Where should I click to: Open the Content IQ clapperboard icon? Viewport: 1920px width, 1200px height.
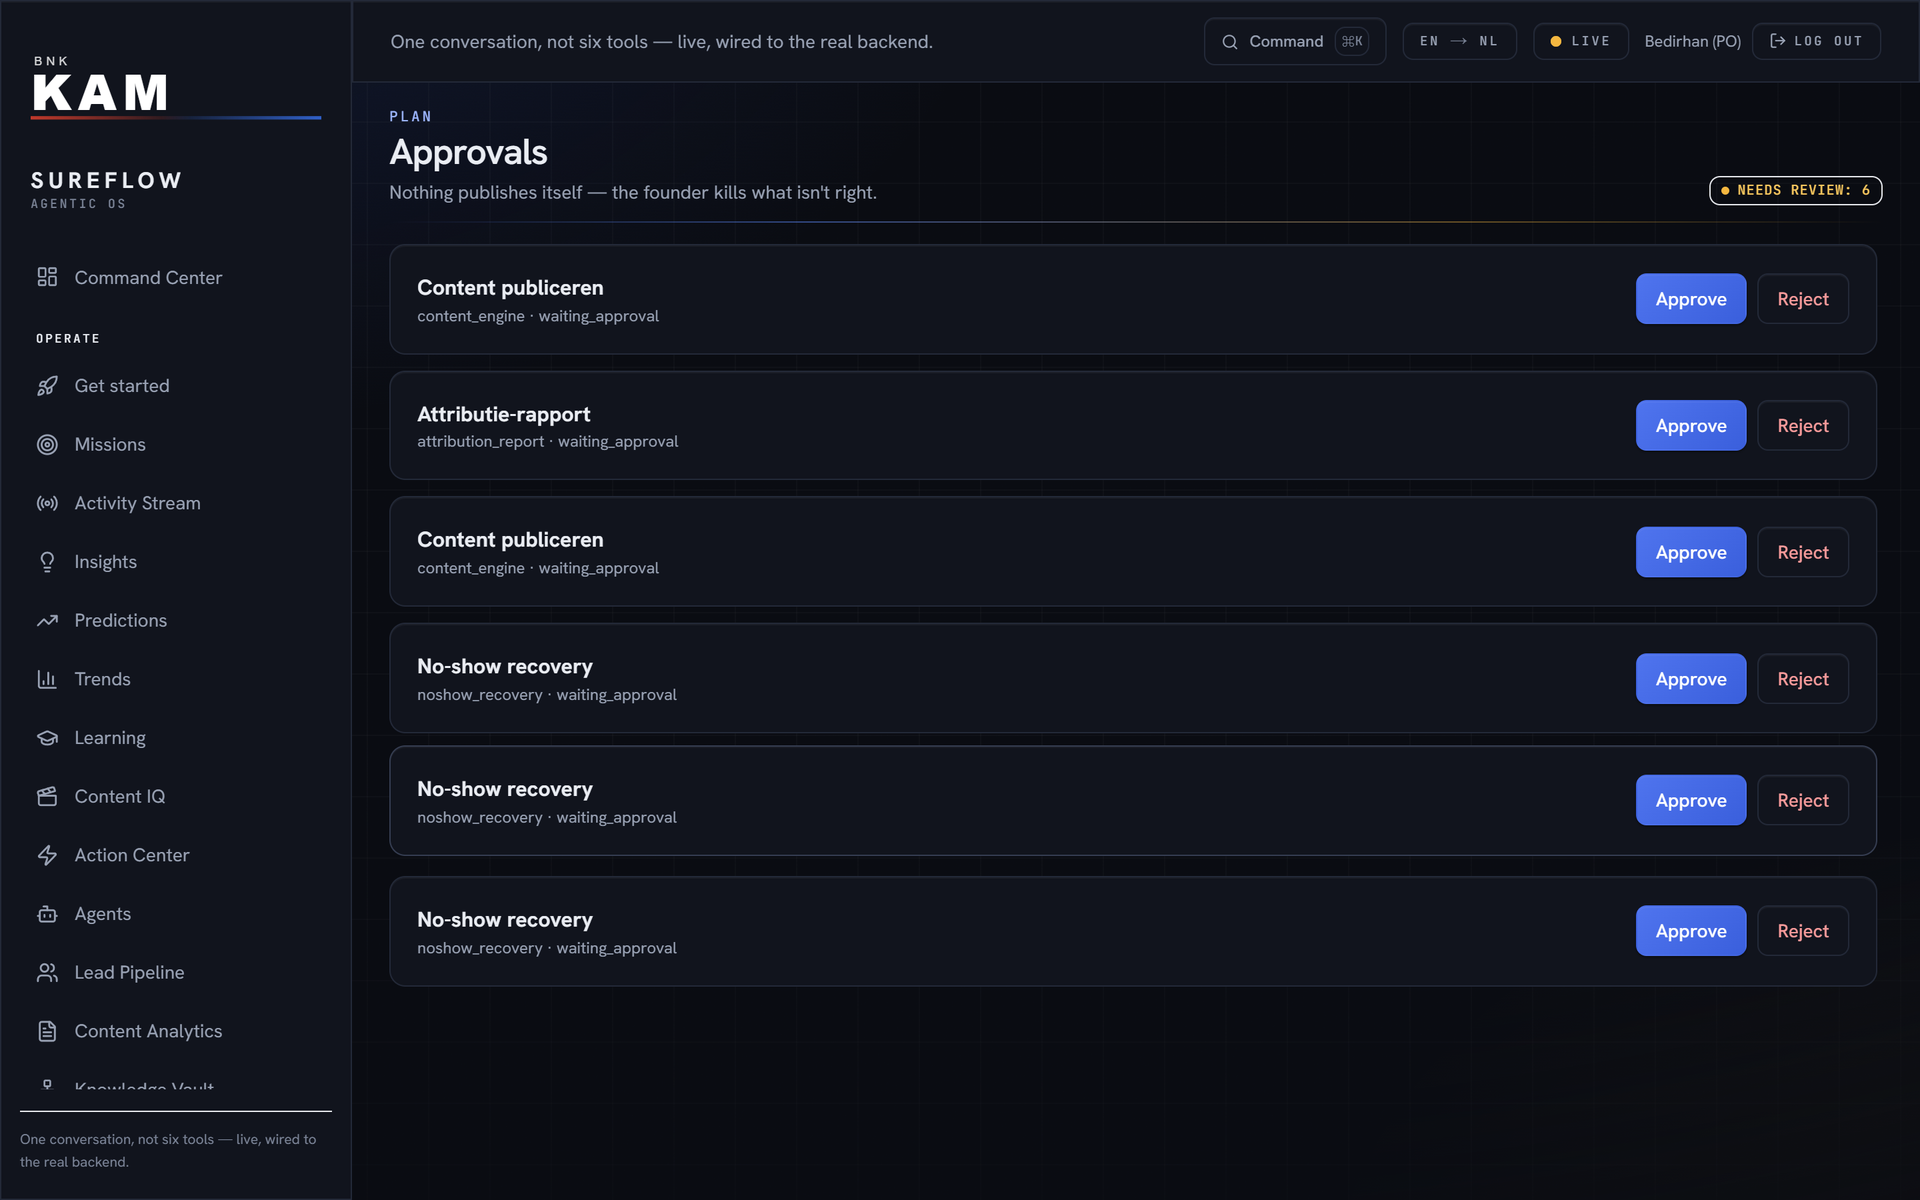[x=47, y=796]
